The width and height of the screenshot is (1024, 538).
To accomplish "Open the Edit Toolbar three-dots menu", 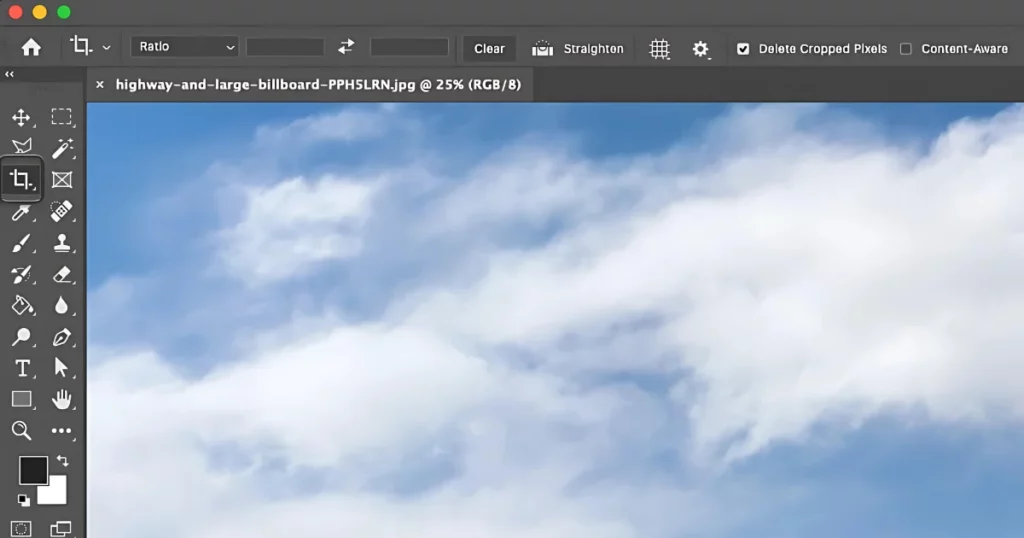I will [x=61, y=430].
